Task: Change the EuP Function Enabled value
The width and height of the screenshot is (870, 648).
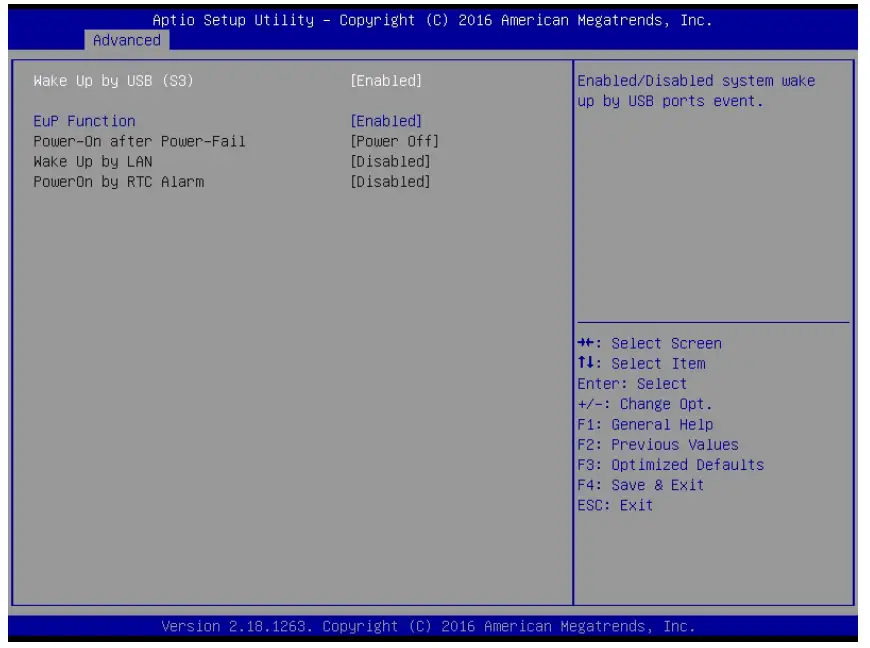Action: tap(386, 121)
